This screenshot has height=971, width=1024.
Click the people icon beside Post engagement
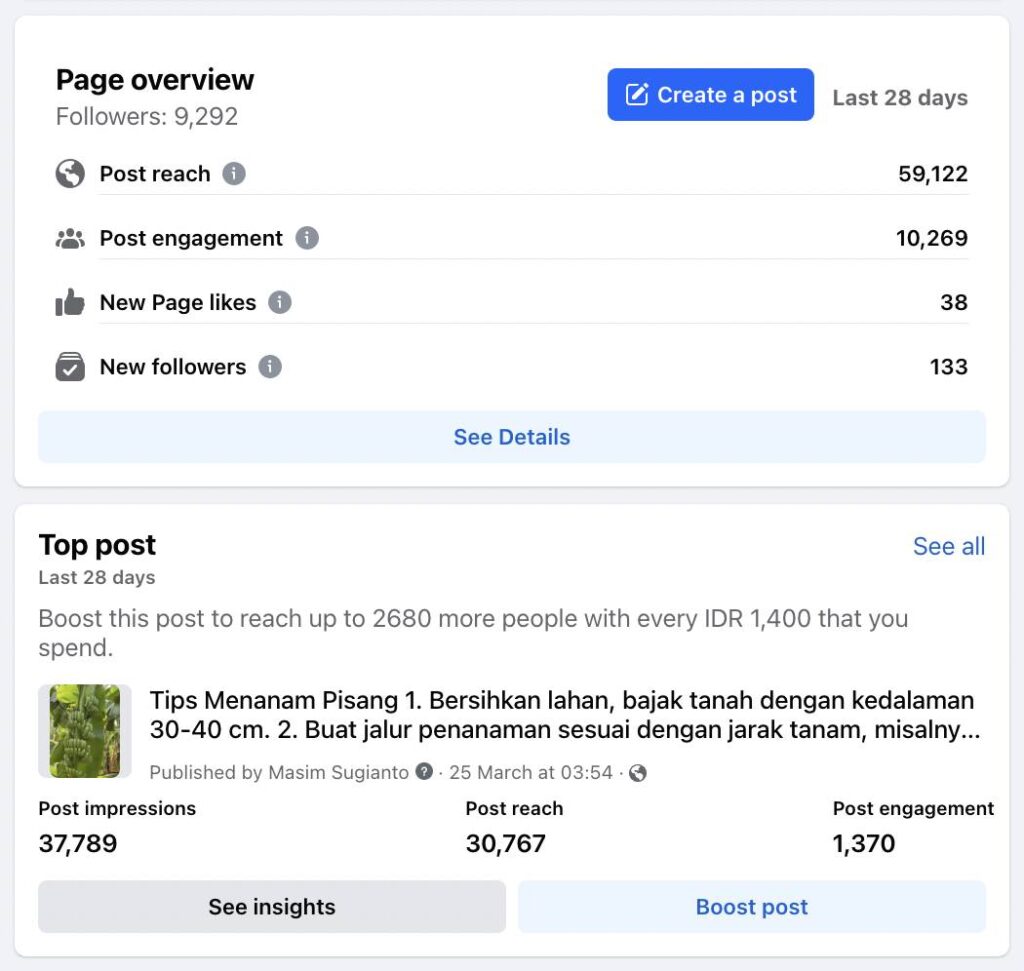70,239
